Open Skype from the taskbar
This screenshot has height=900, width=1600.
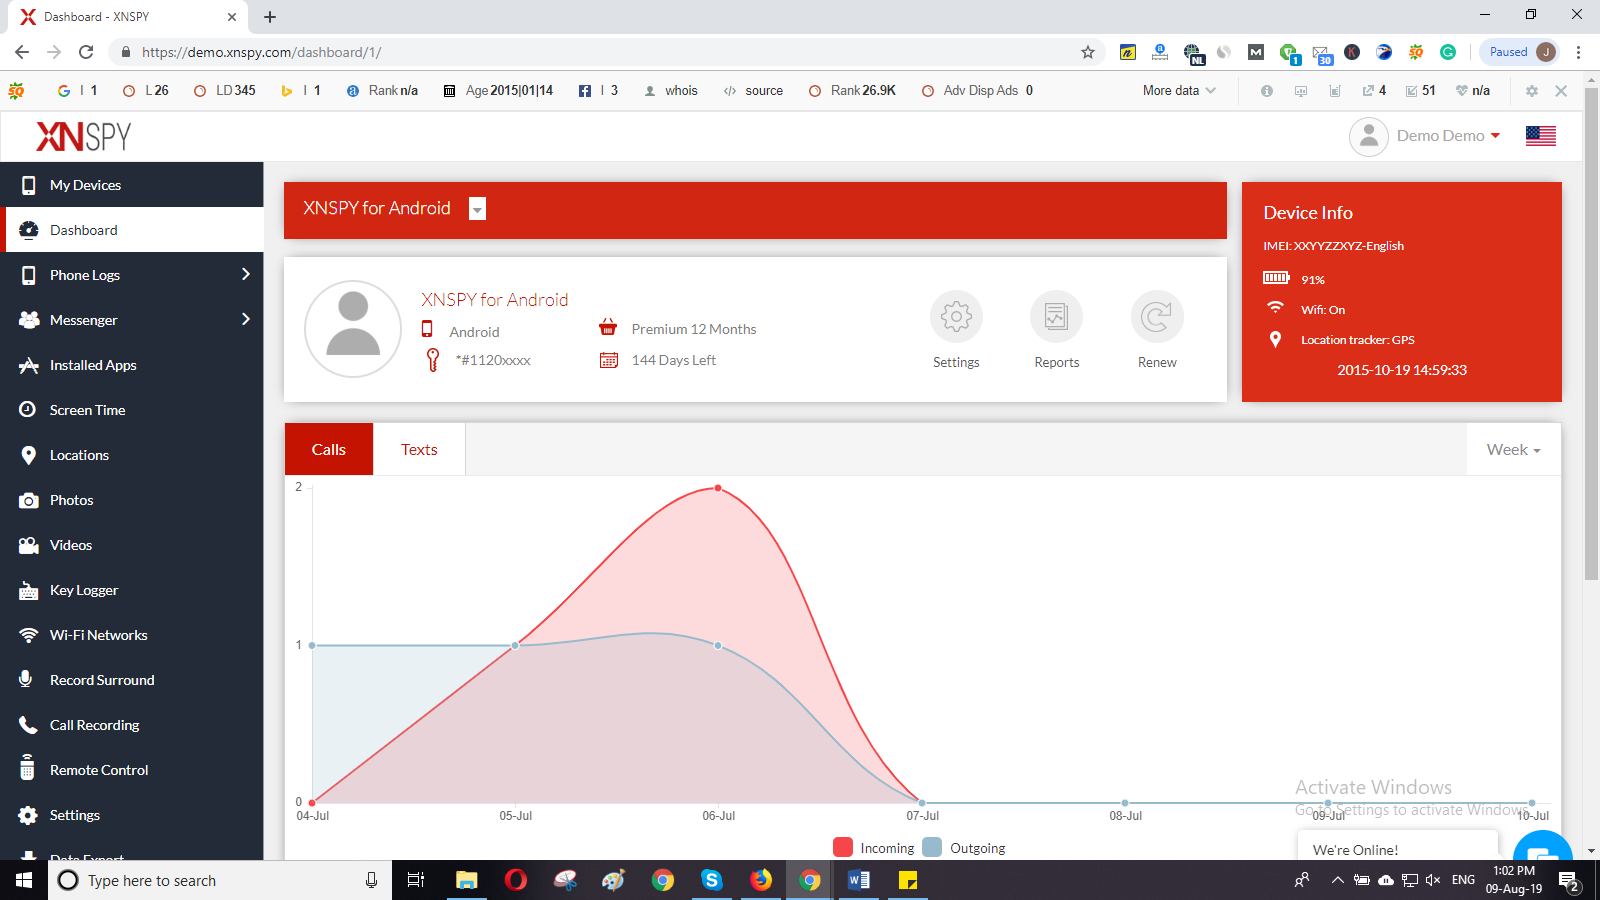tap(711, 880)
